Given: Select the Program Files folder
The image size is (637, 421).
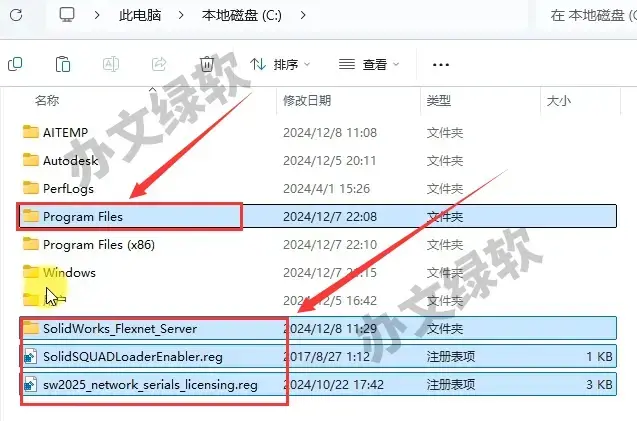Looking at the screenshot, I should (82, 216).
